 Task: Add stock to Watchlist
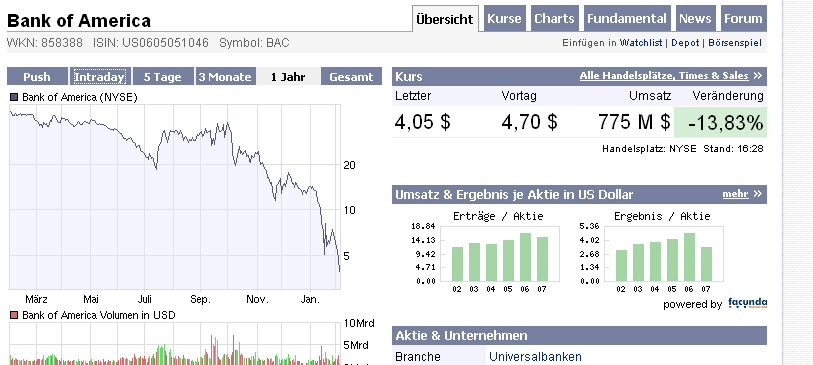pyautogui.click(x=641, y=43)
